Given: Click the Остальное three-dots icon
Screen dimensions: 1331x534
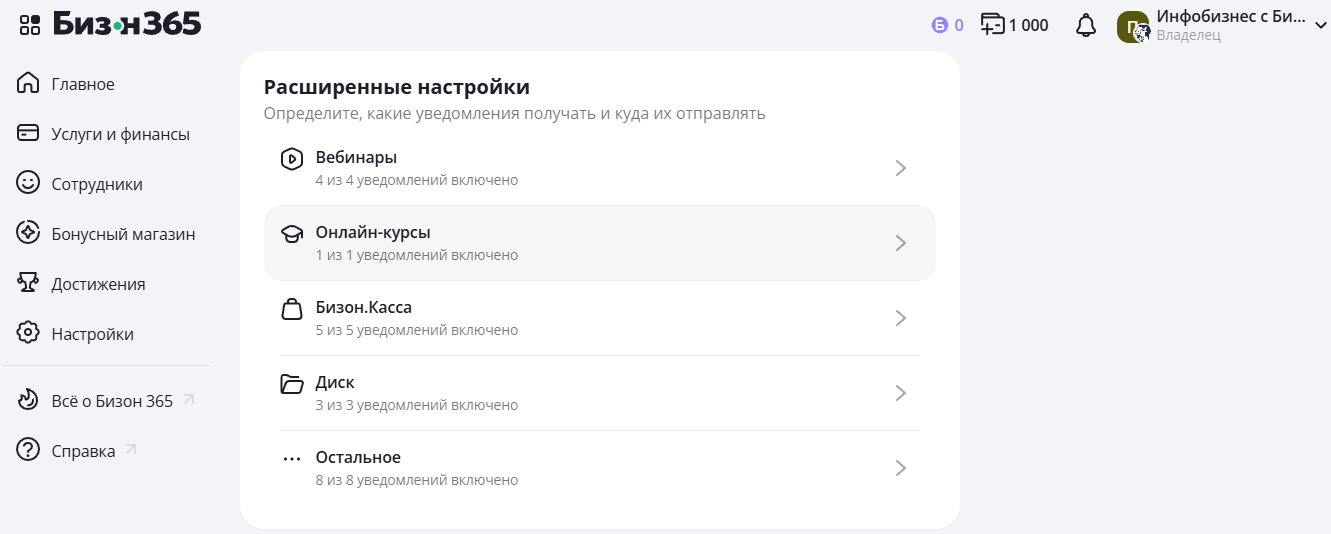Looking at the screenshot, I should pos(291,459).
